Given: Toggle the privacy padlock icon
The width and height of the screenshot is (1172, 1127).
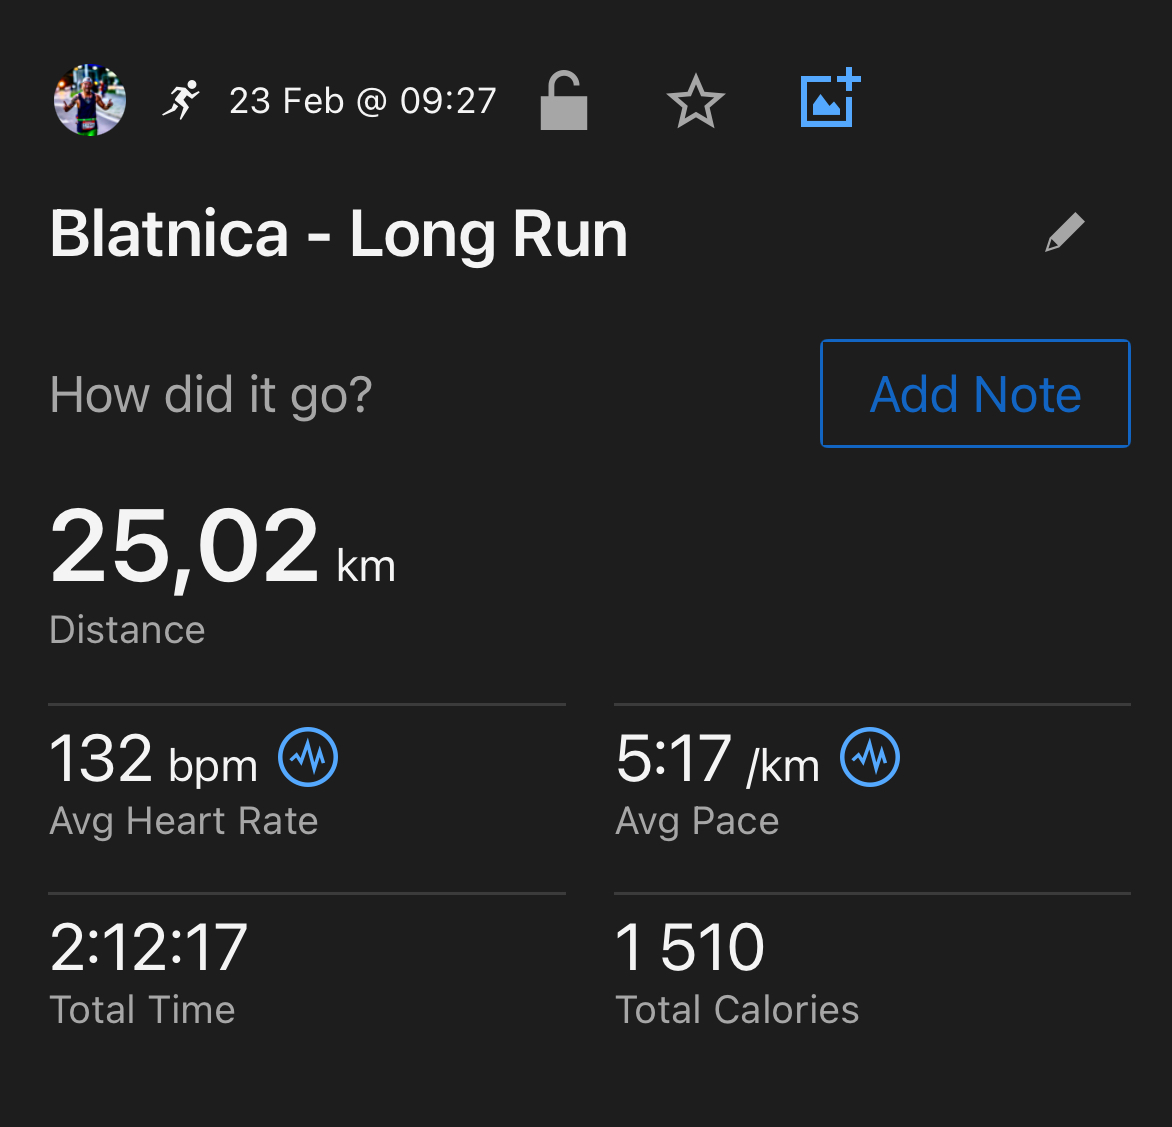Looking at the screenshot, I should 564,100.
